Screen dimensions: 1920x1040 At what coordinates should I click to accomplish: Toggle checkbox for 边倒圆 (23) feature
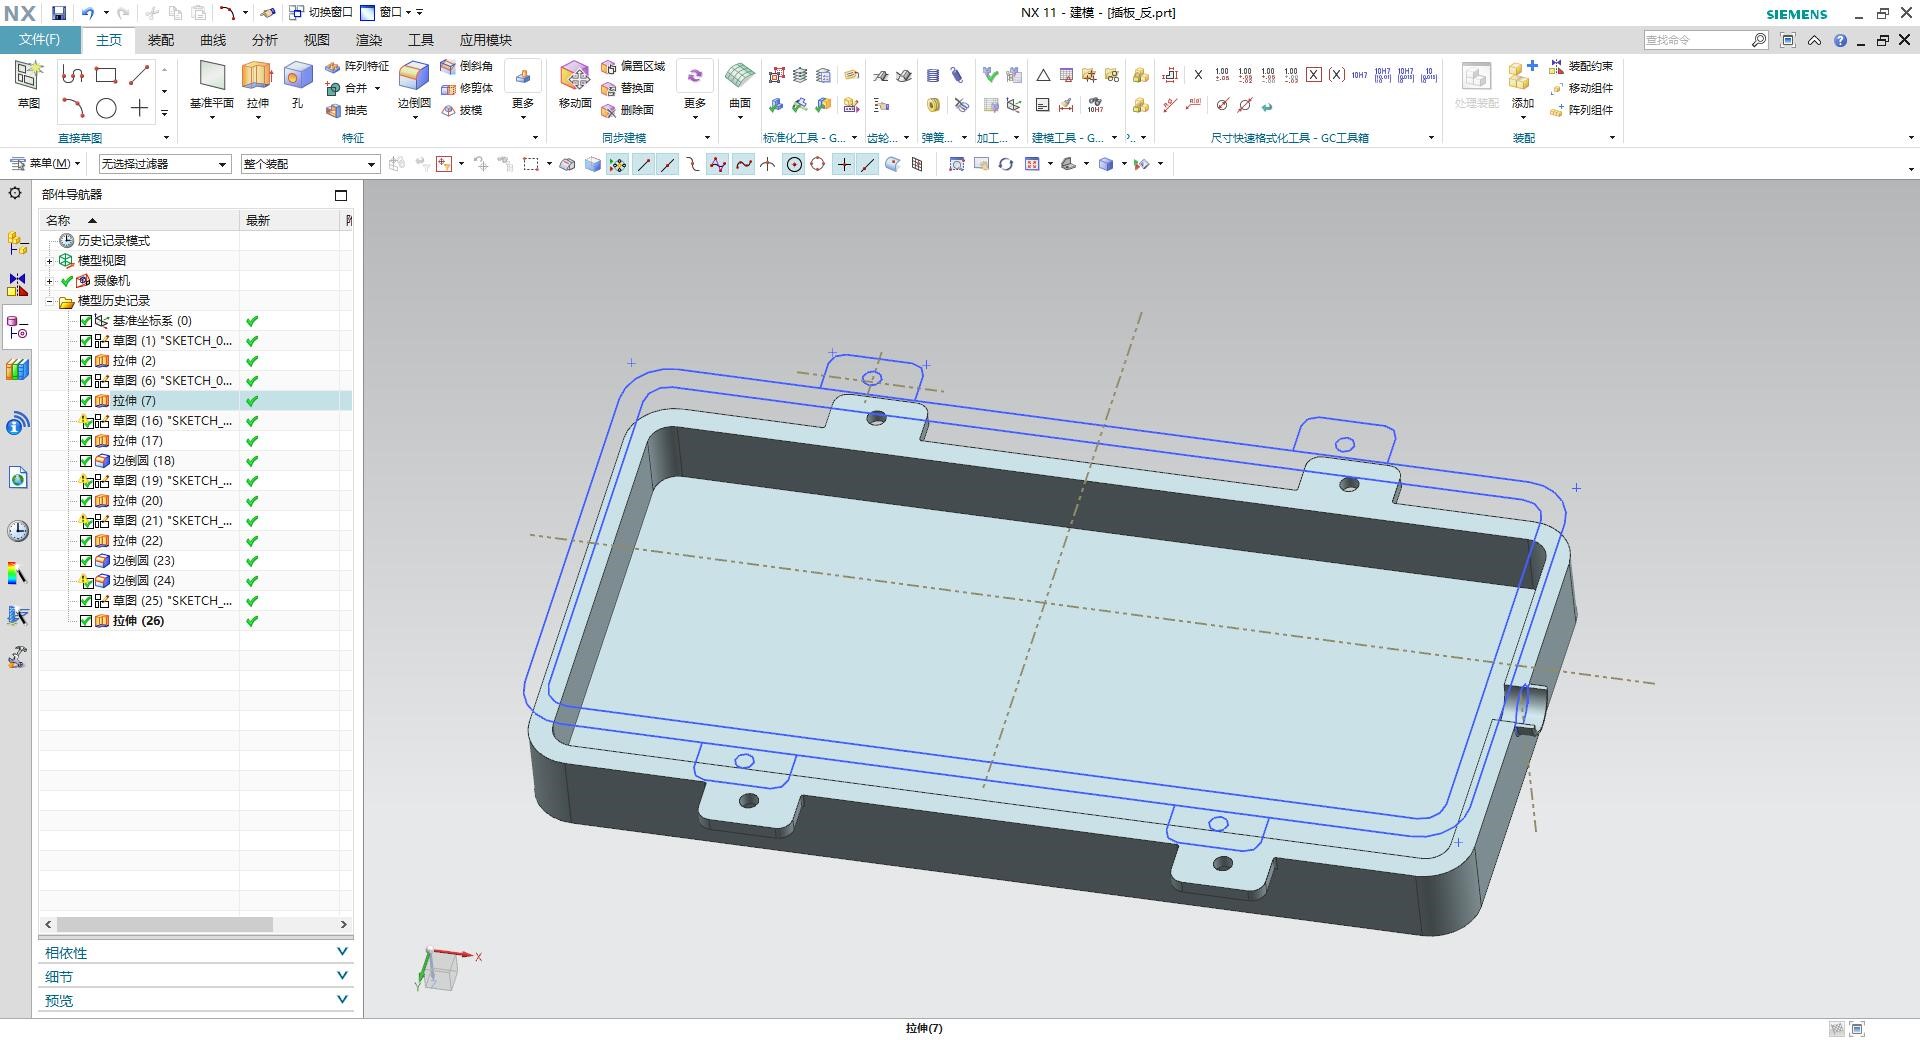click(86, 561)
